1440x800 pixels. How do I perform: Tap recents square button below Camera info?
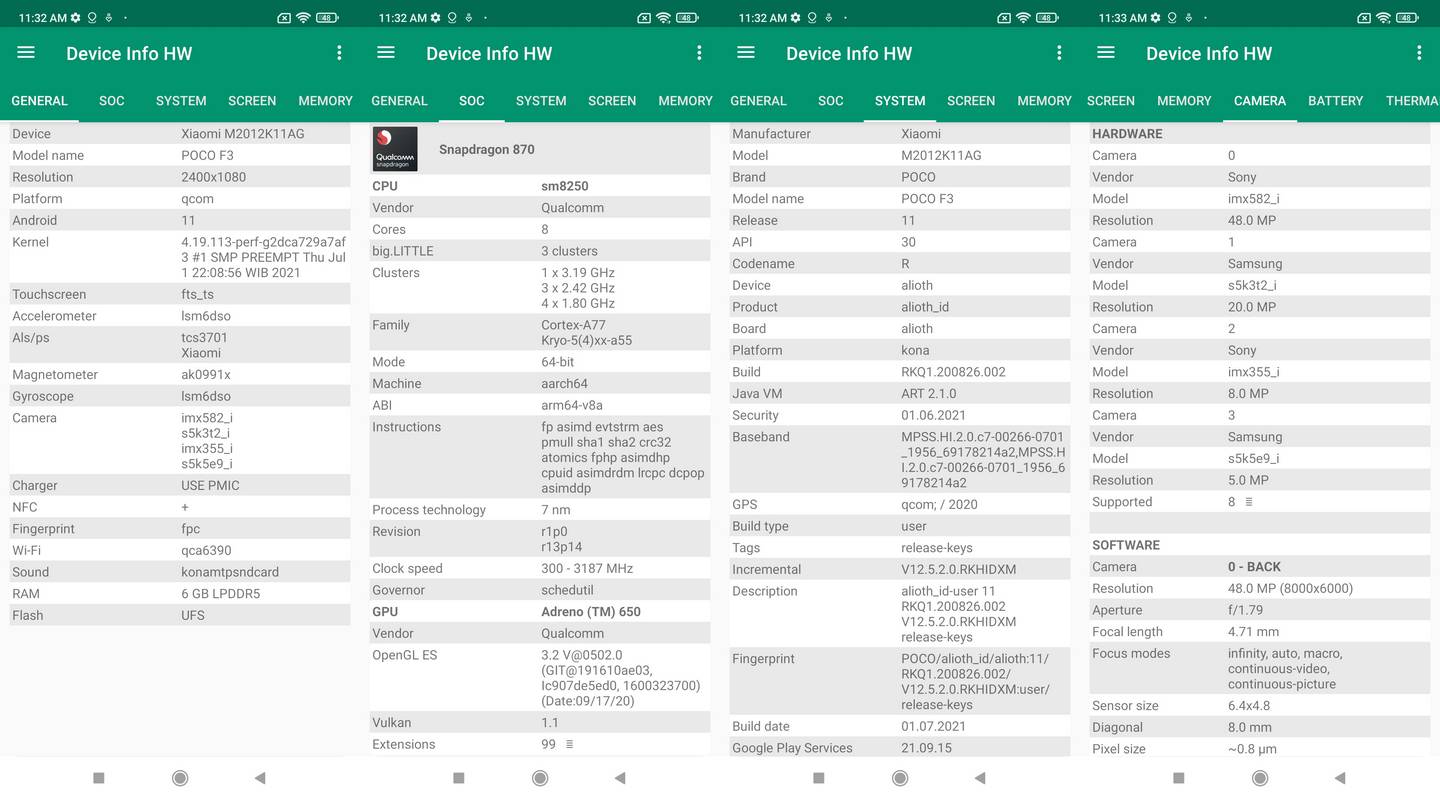click(1179, 778)
